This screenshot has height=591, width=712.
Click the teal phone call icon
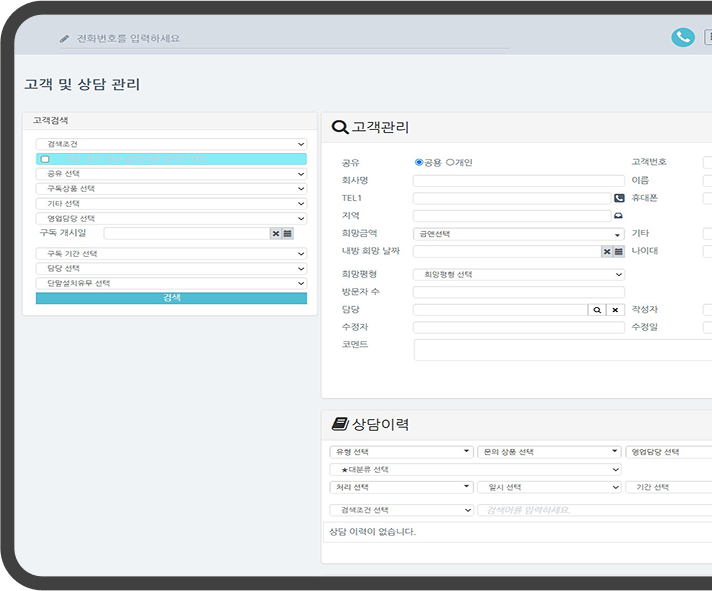pos(683,37)
